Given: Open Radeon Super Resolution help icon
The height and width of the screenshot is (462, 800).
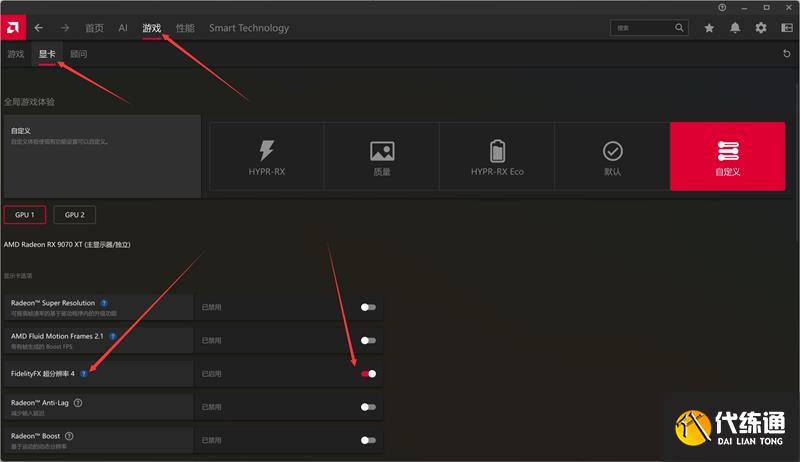Looking at the screenshot, I should (x=104, y=303).
